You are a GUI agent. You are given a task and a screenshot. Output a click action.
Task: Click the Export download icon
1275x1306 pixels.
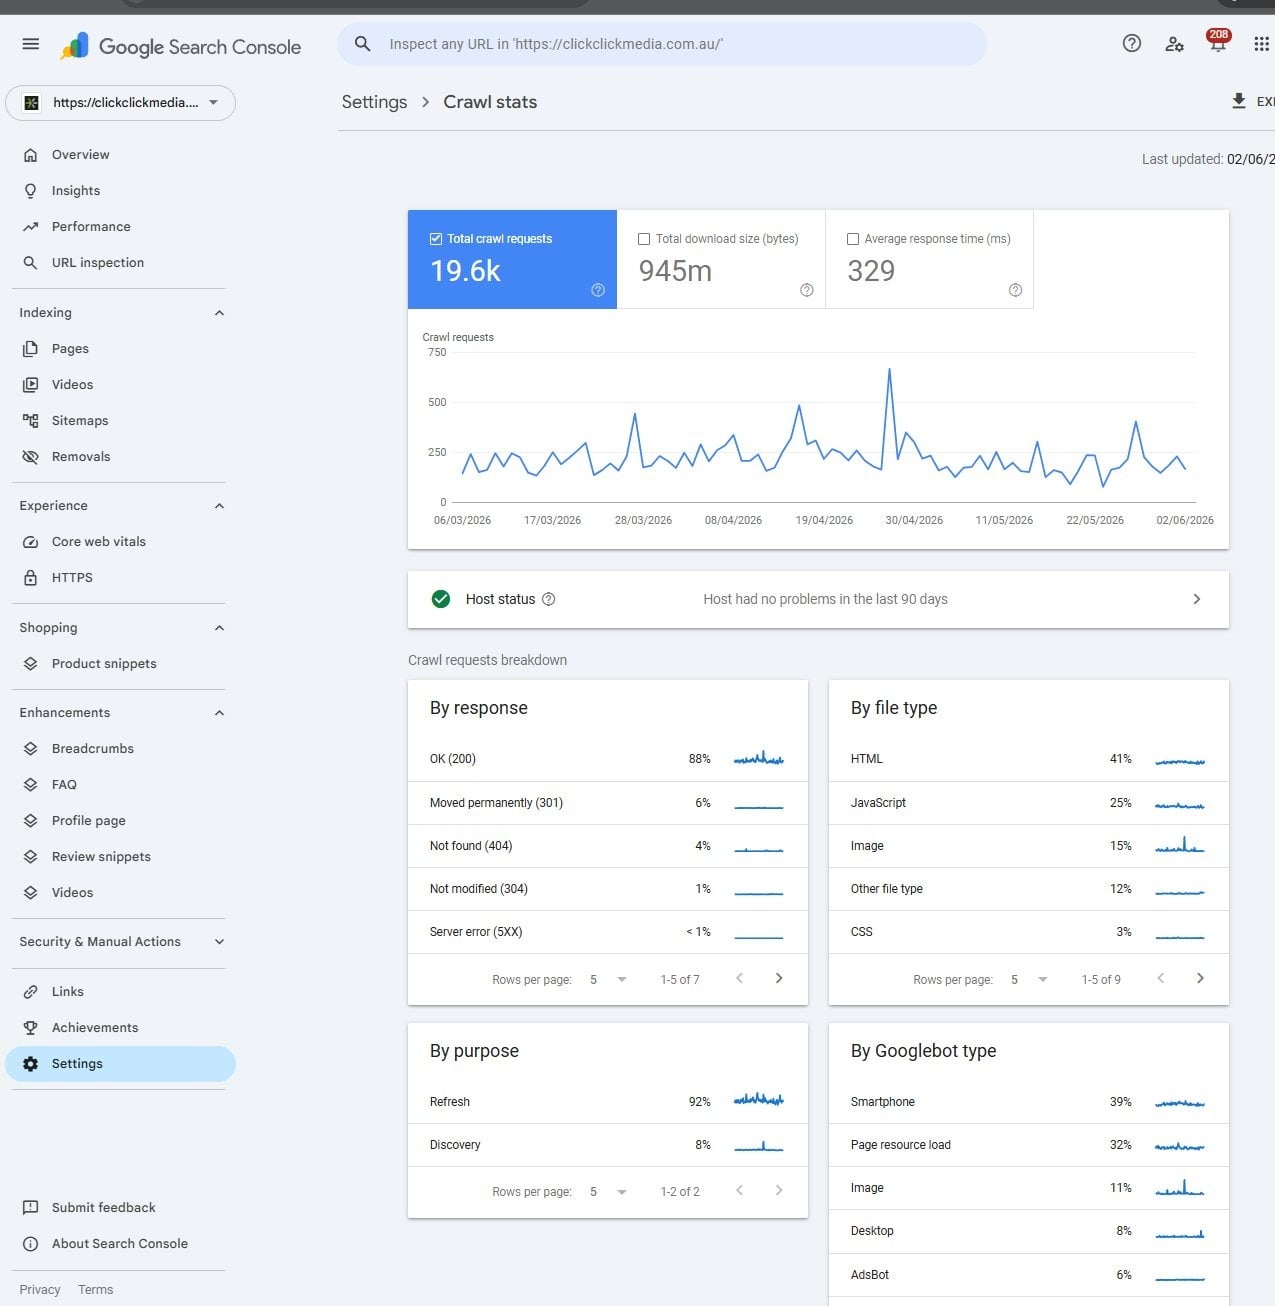1238,101
